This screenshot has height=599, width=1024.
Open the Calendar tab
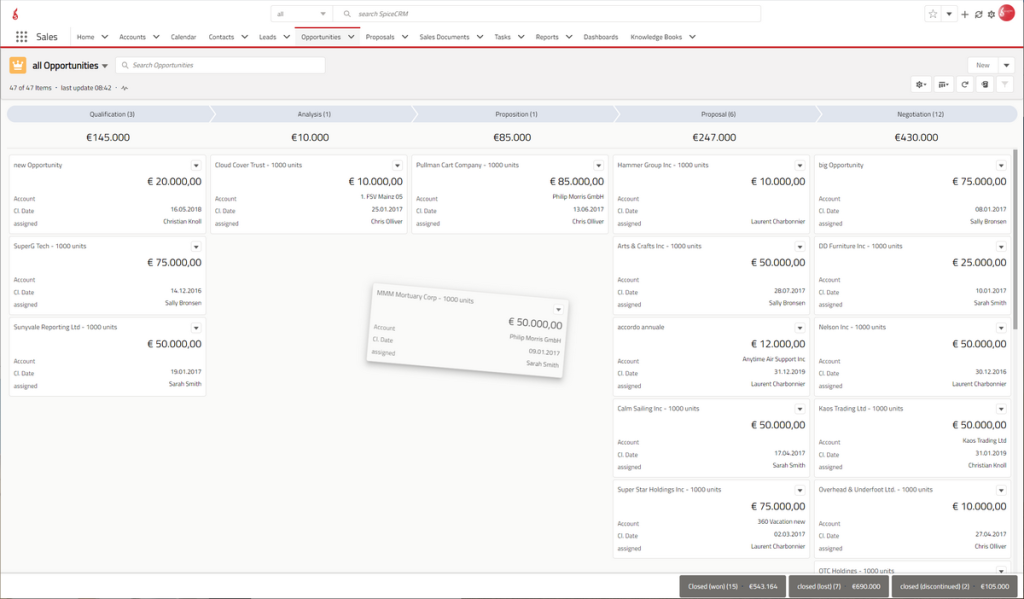[183, 37]
